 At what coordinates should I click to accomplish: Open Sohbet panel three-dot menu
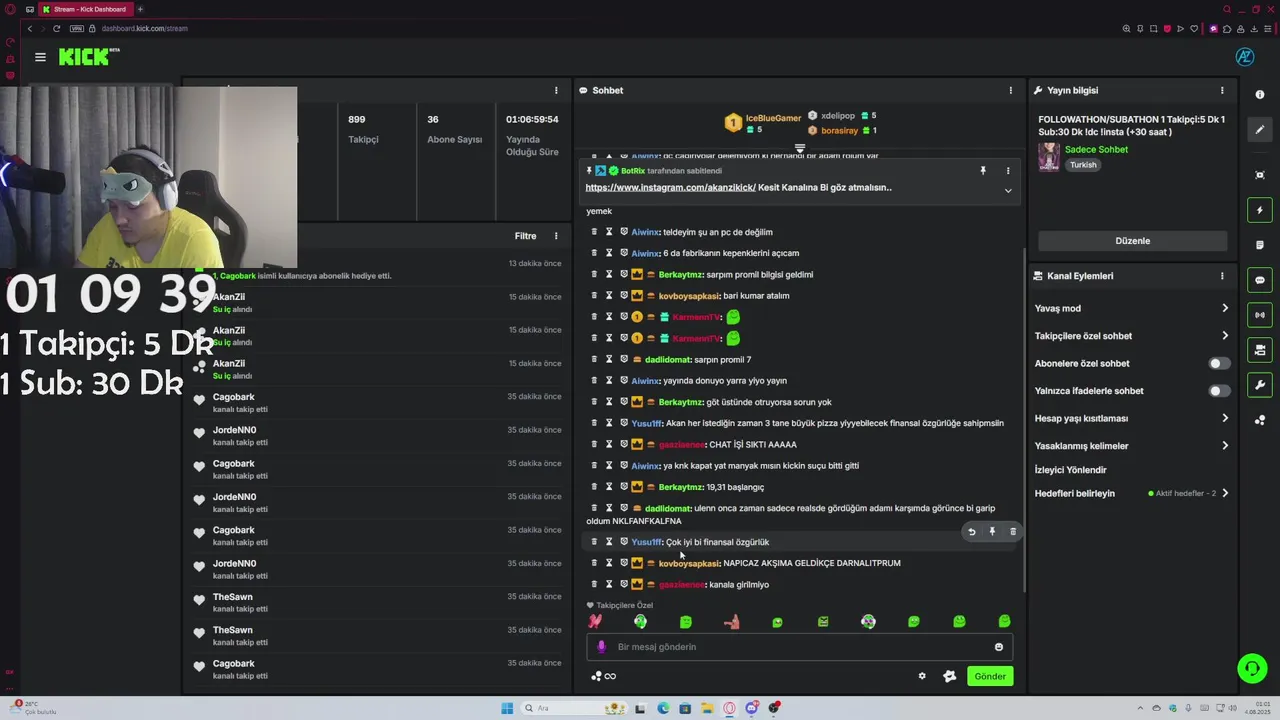pyautogui.click(x=1010, y=90)
